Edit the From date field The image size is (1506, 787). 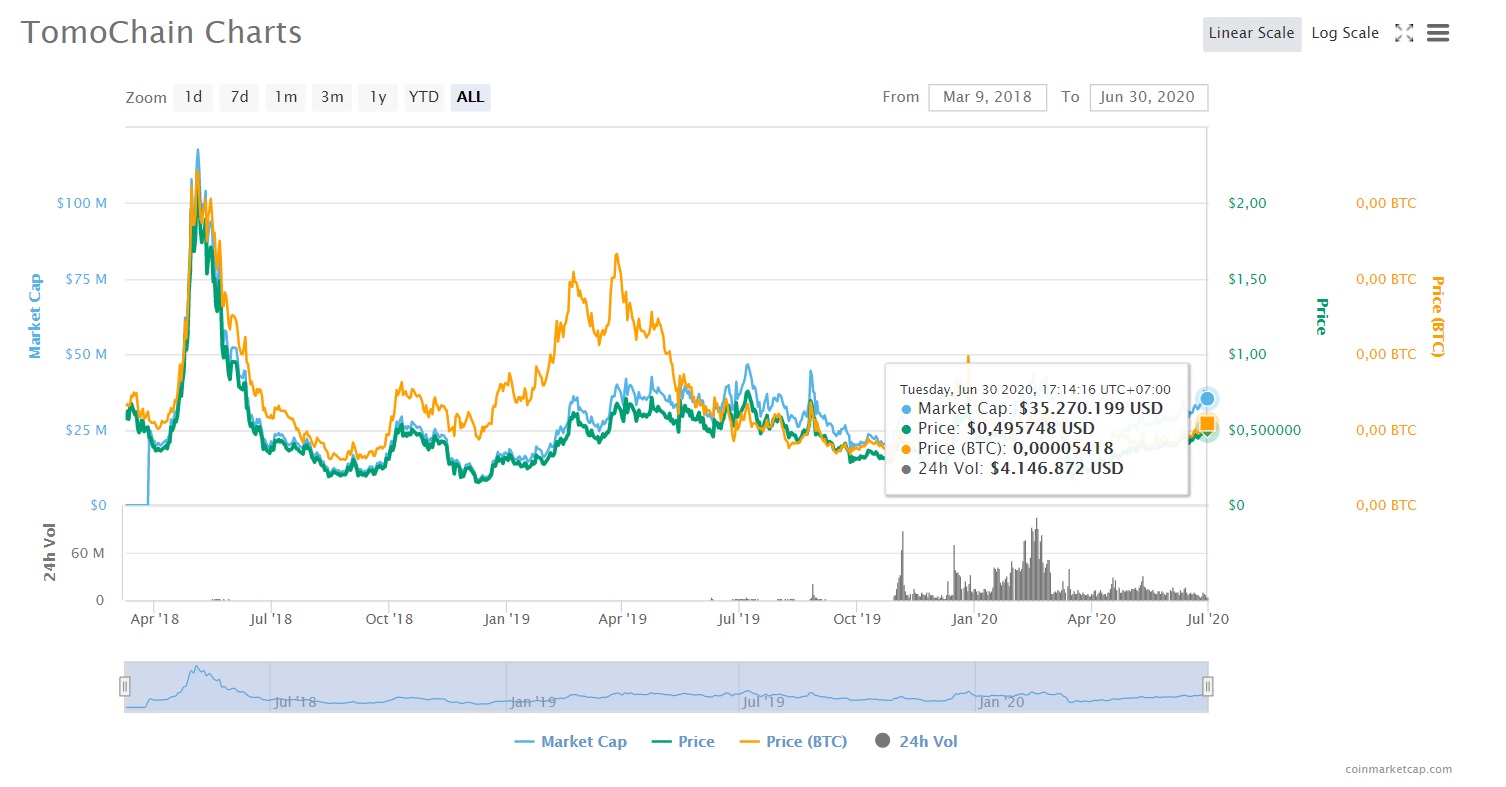[987, 97]
